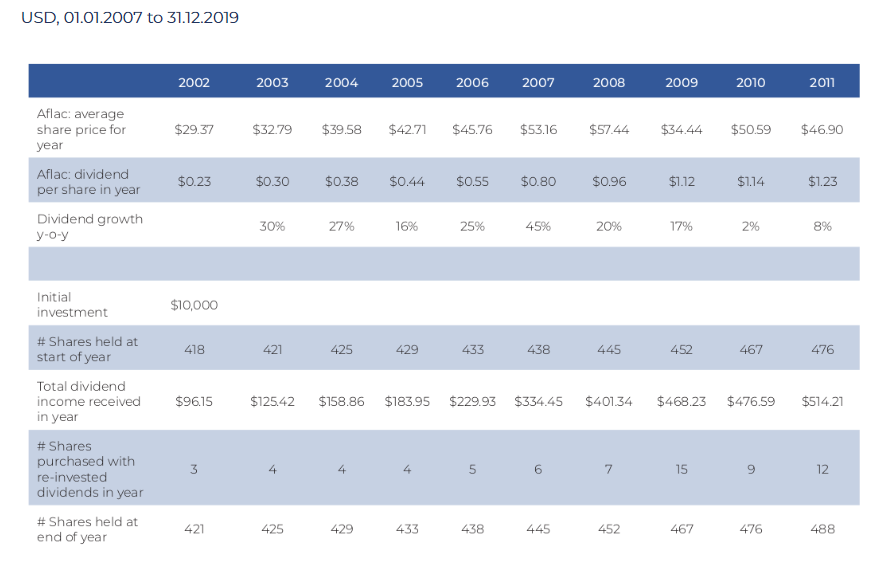
Task: Click the row label '# Shares held at start of year'
Action: tap(88, 349)
